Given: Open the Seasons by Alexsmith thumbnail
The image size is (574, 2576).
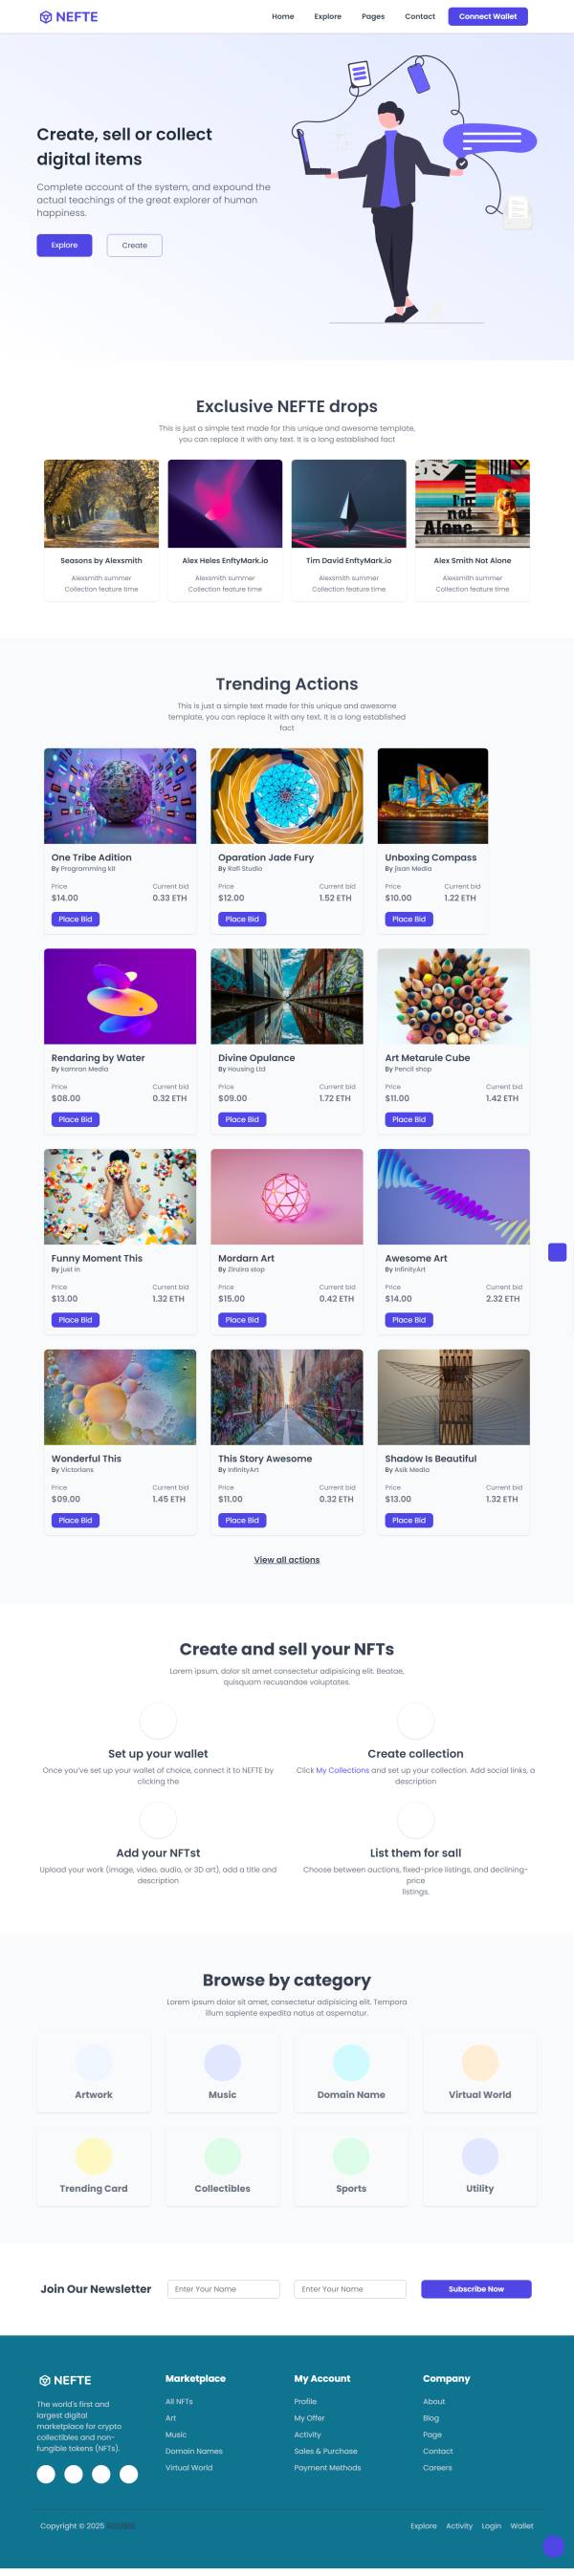Looking at the screenshot, I should pos(101,504).
